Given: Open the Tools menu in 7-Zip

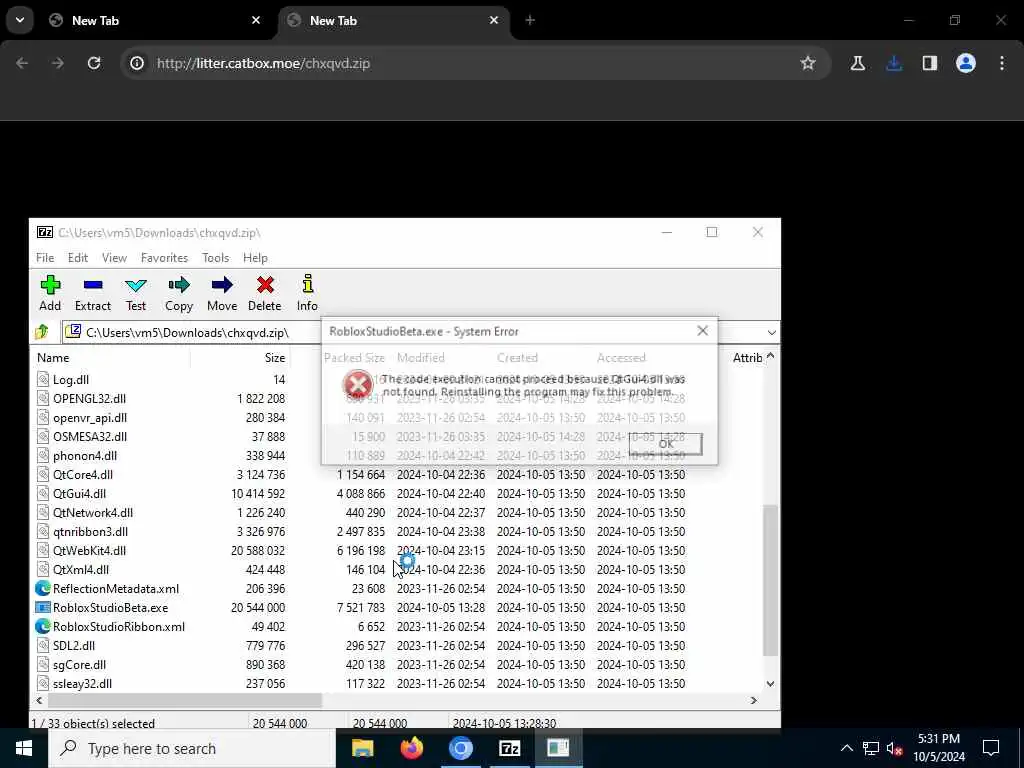Looking at the screenshot, I should tap(216, 258).
